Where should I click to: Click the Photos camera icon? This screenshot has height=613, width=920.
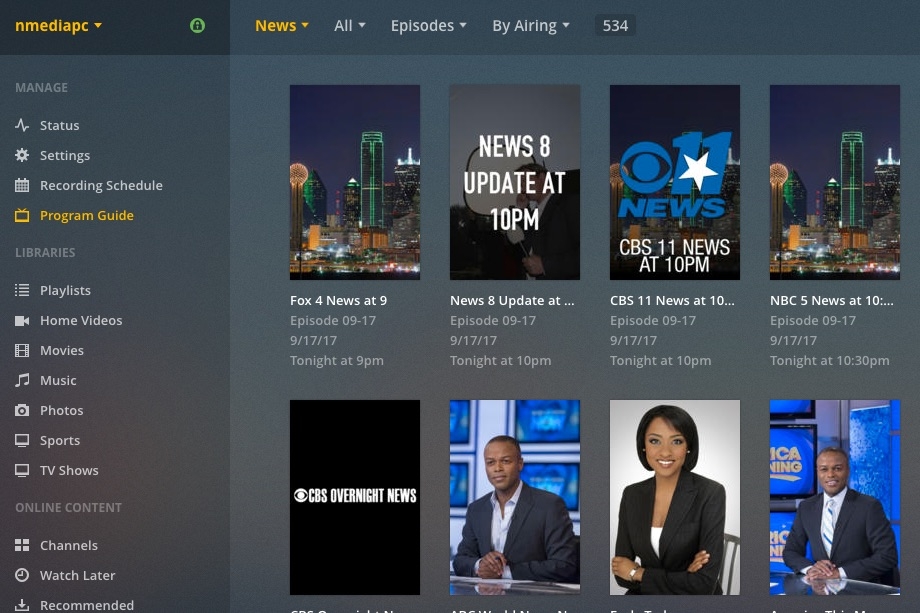point(22,410)
